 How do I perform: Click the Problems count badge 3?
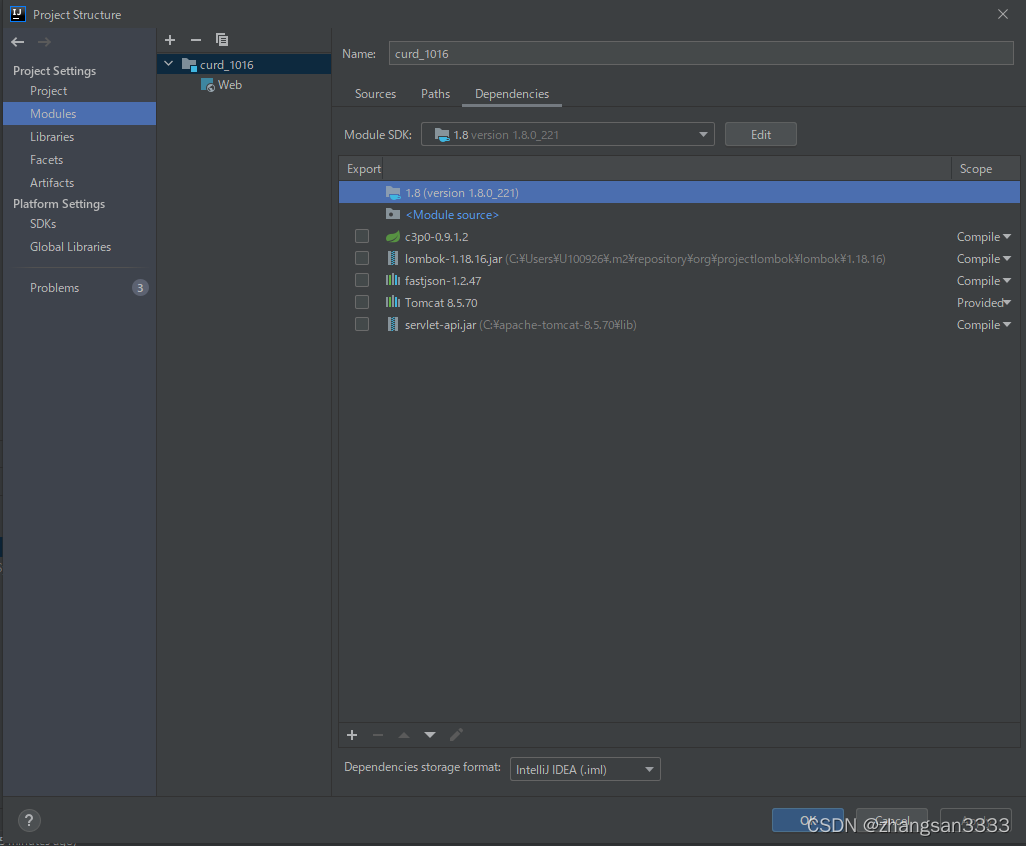point(140,288)
